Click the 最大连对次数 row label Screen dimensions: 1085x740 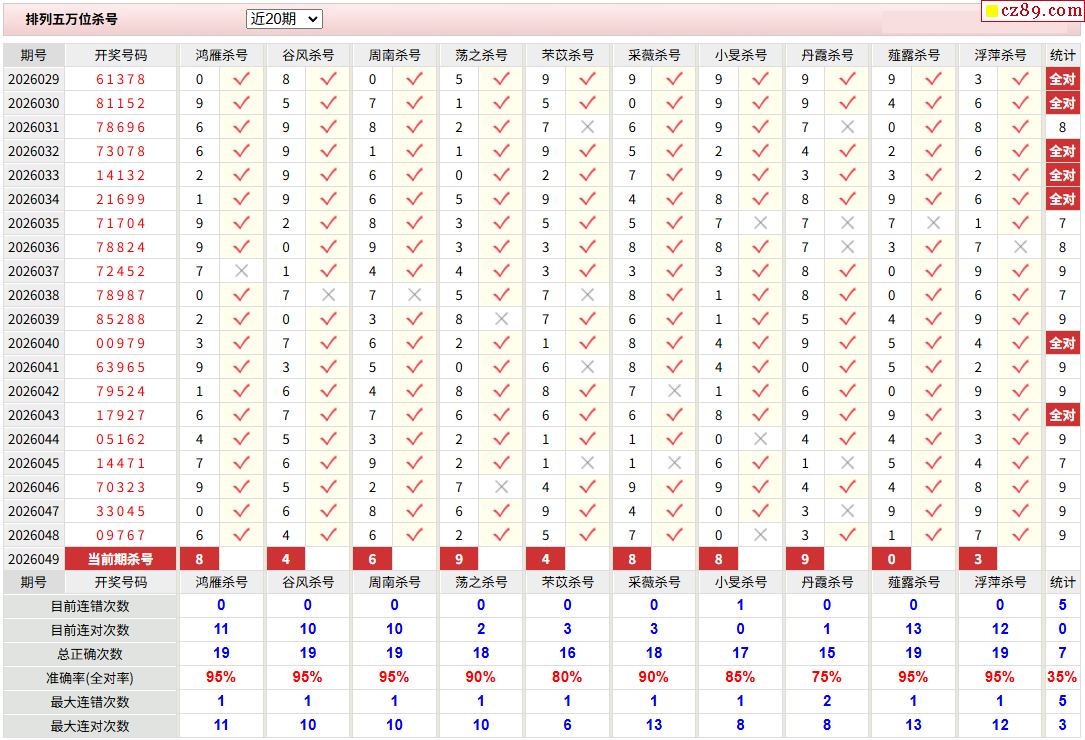click(x=90, y=726)
